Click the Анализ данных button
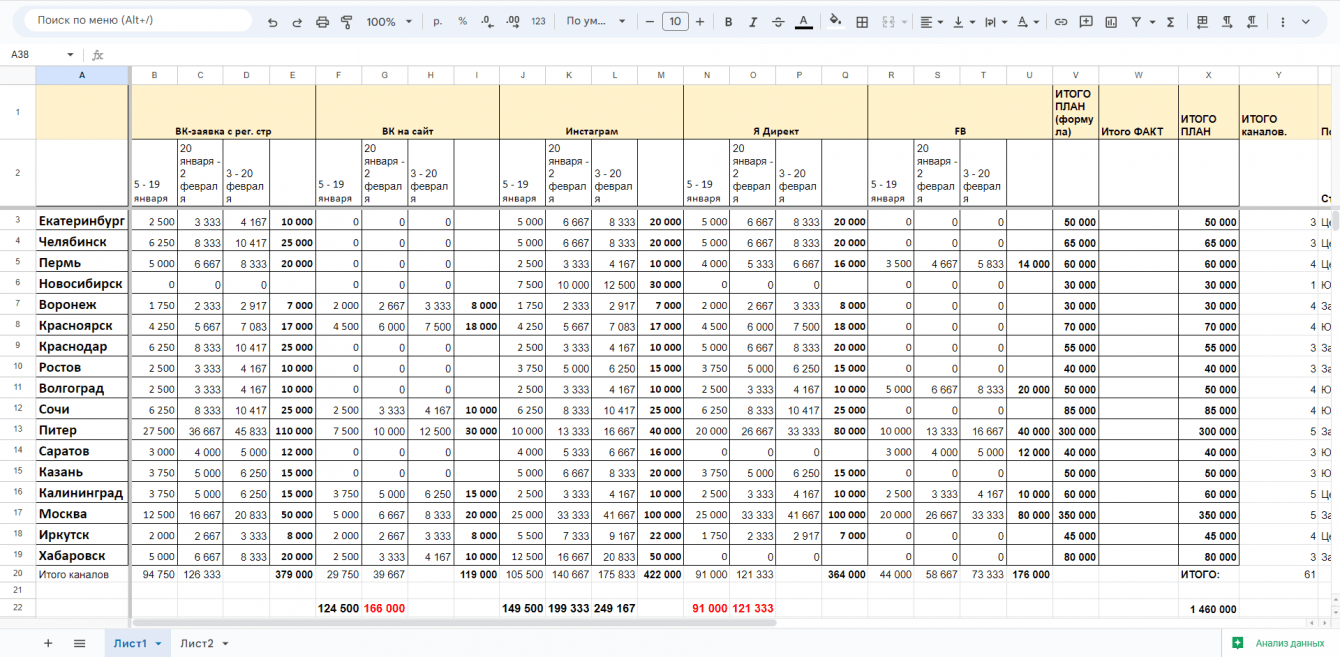Image resolution: width=1340 pixels, height=657 pixels. click(x=1280, y=643)
